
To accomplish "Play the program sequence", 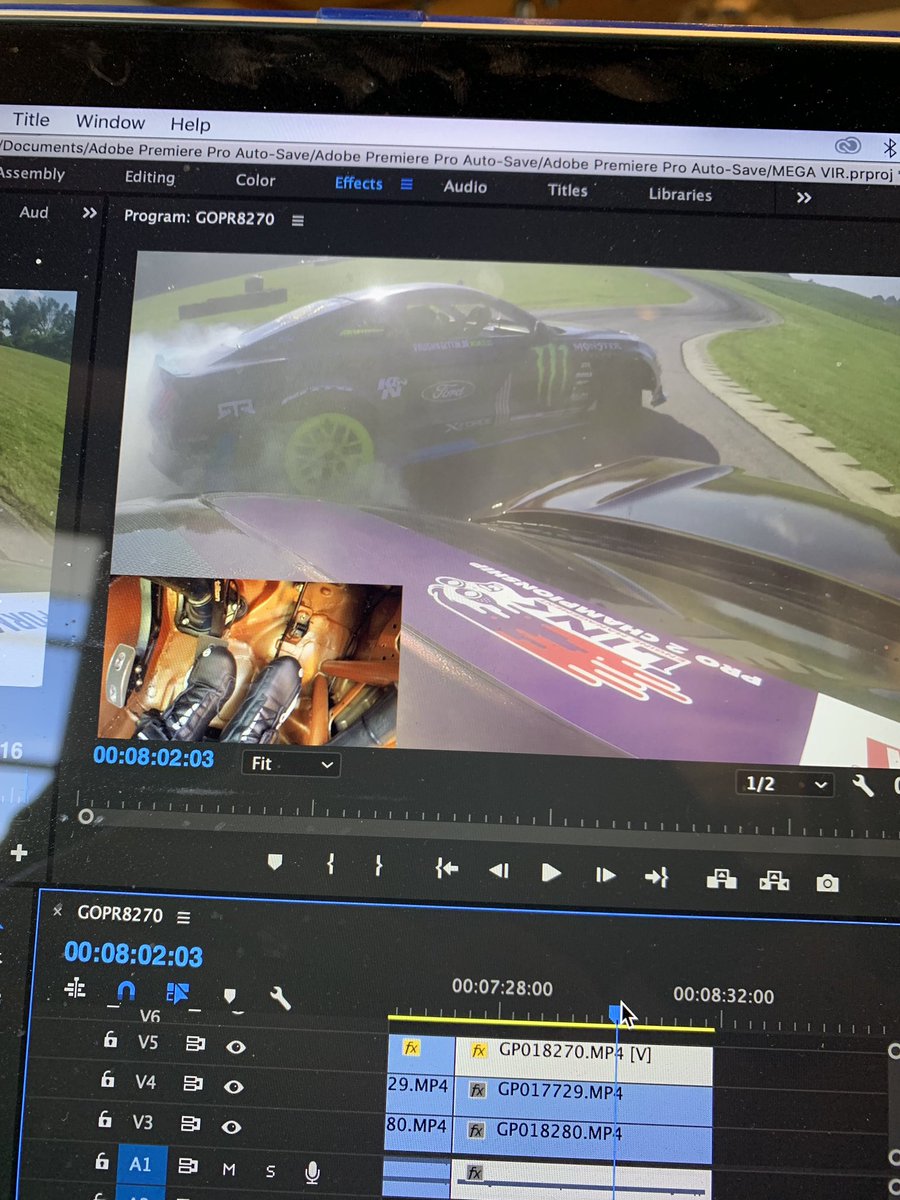I will (x=551, y=872).
